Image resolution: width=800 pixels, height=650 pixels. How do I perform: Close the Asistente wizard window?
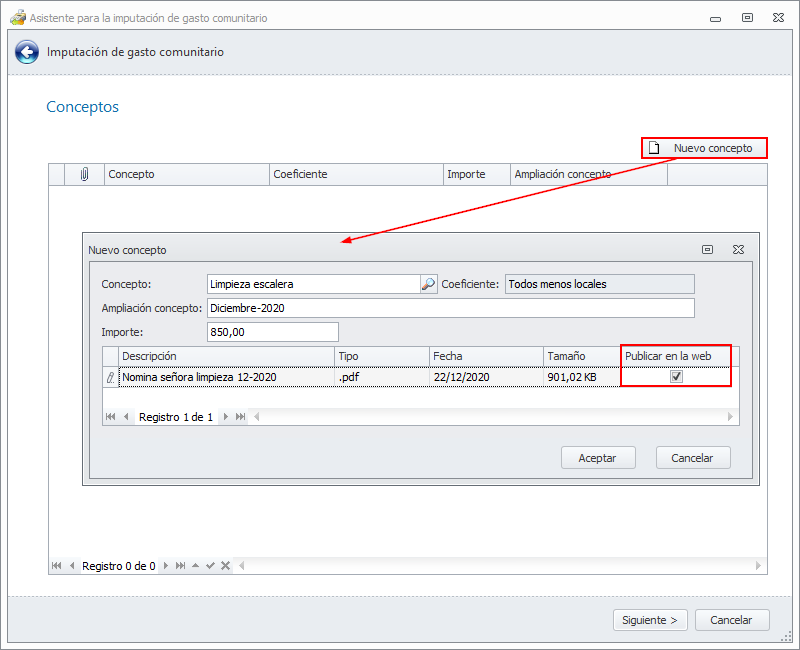pyautogui.click(x=779, y=18)
